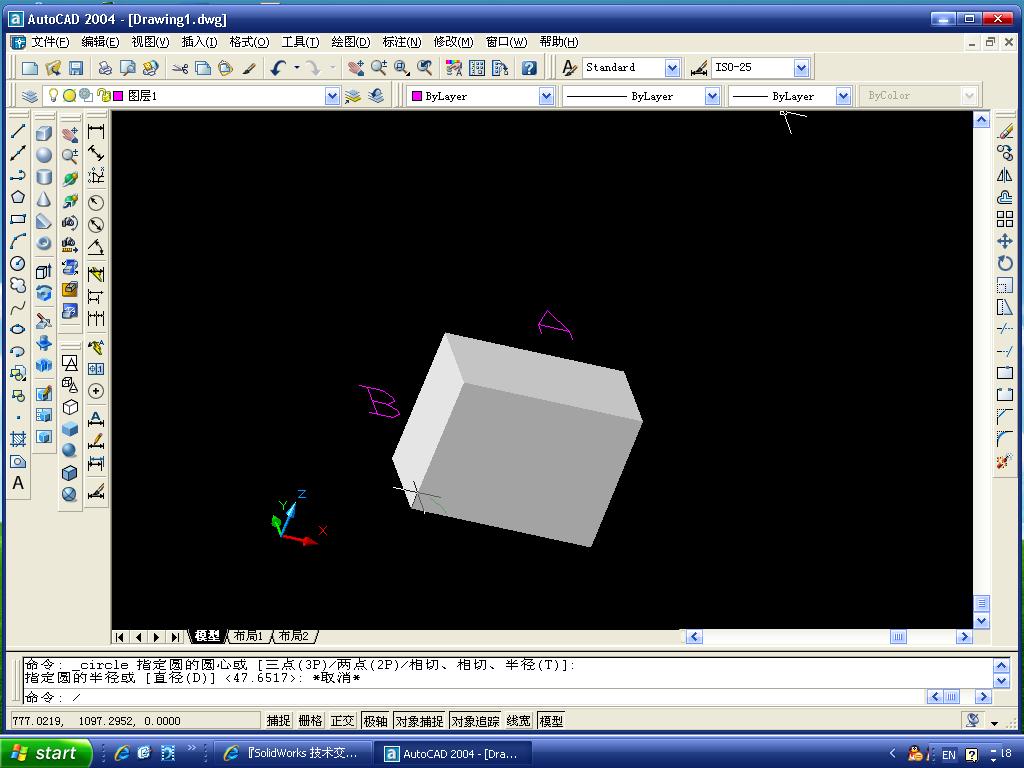Expand the Undo history dropdown arrow
1024x768 pixels.
(x=297, y=67)
